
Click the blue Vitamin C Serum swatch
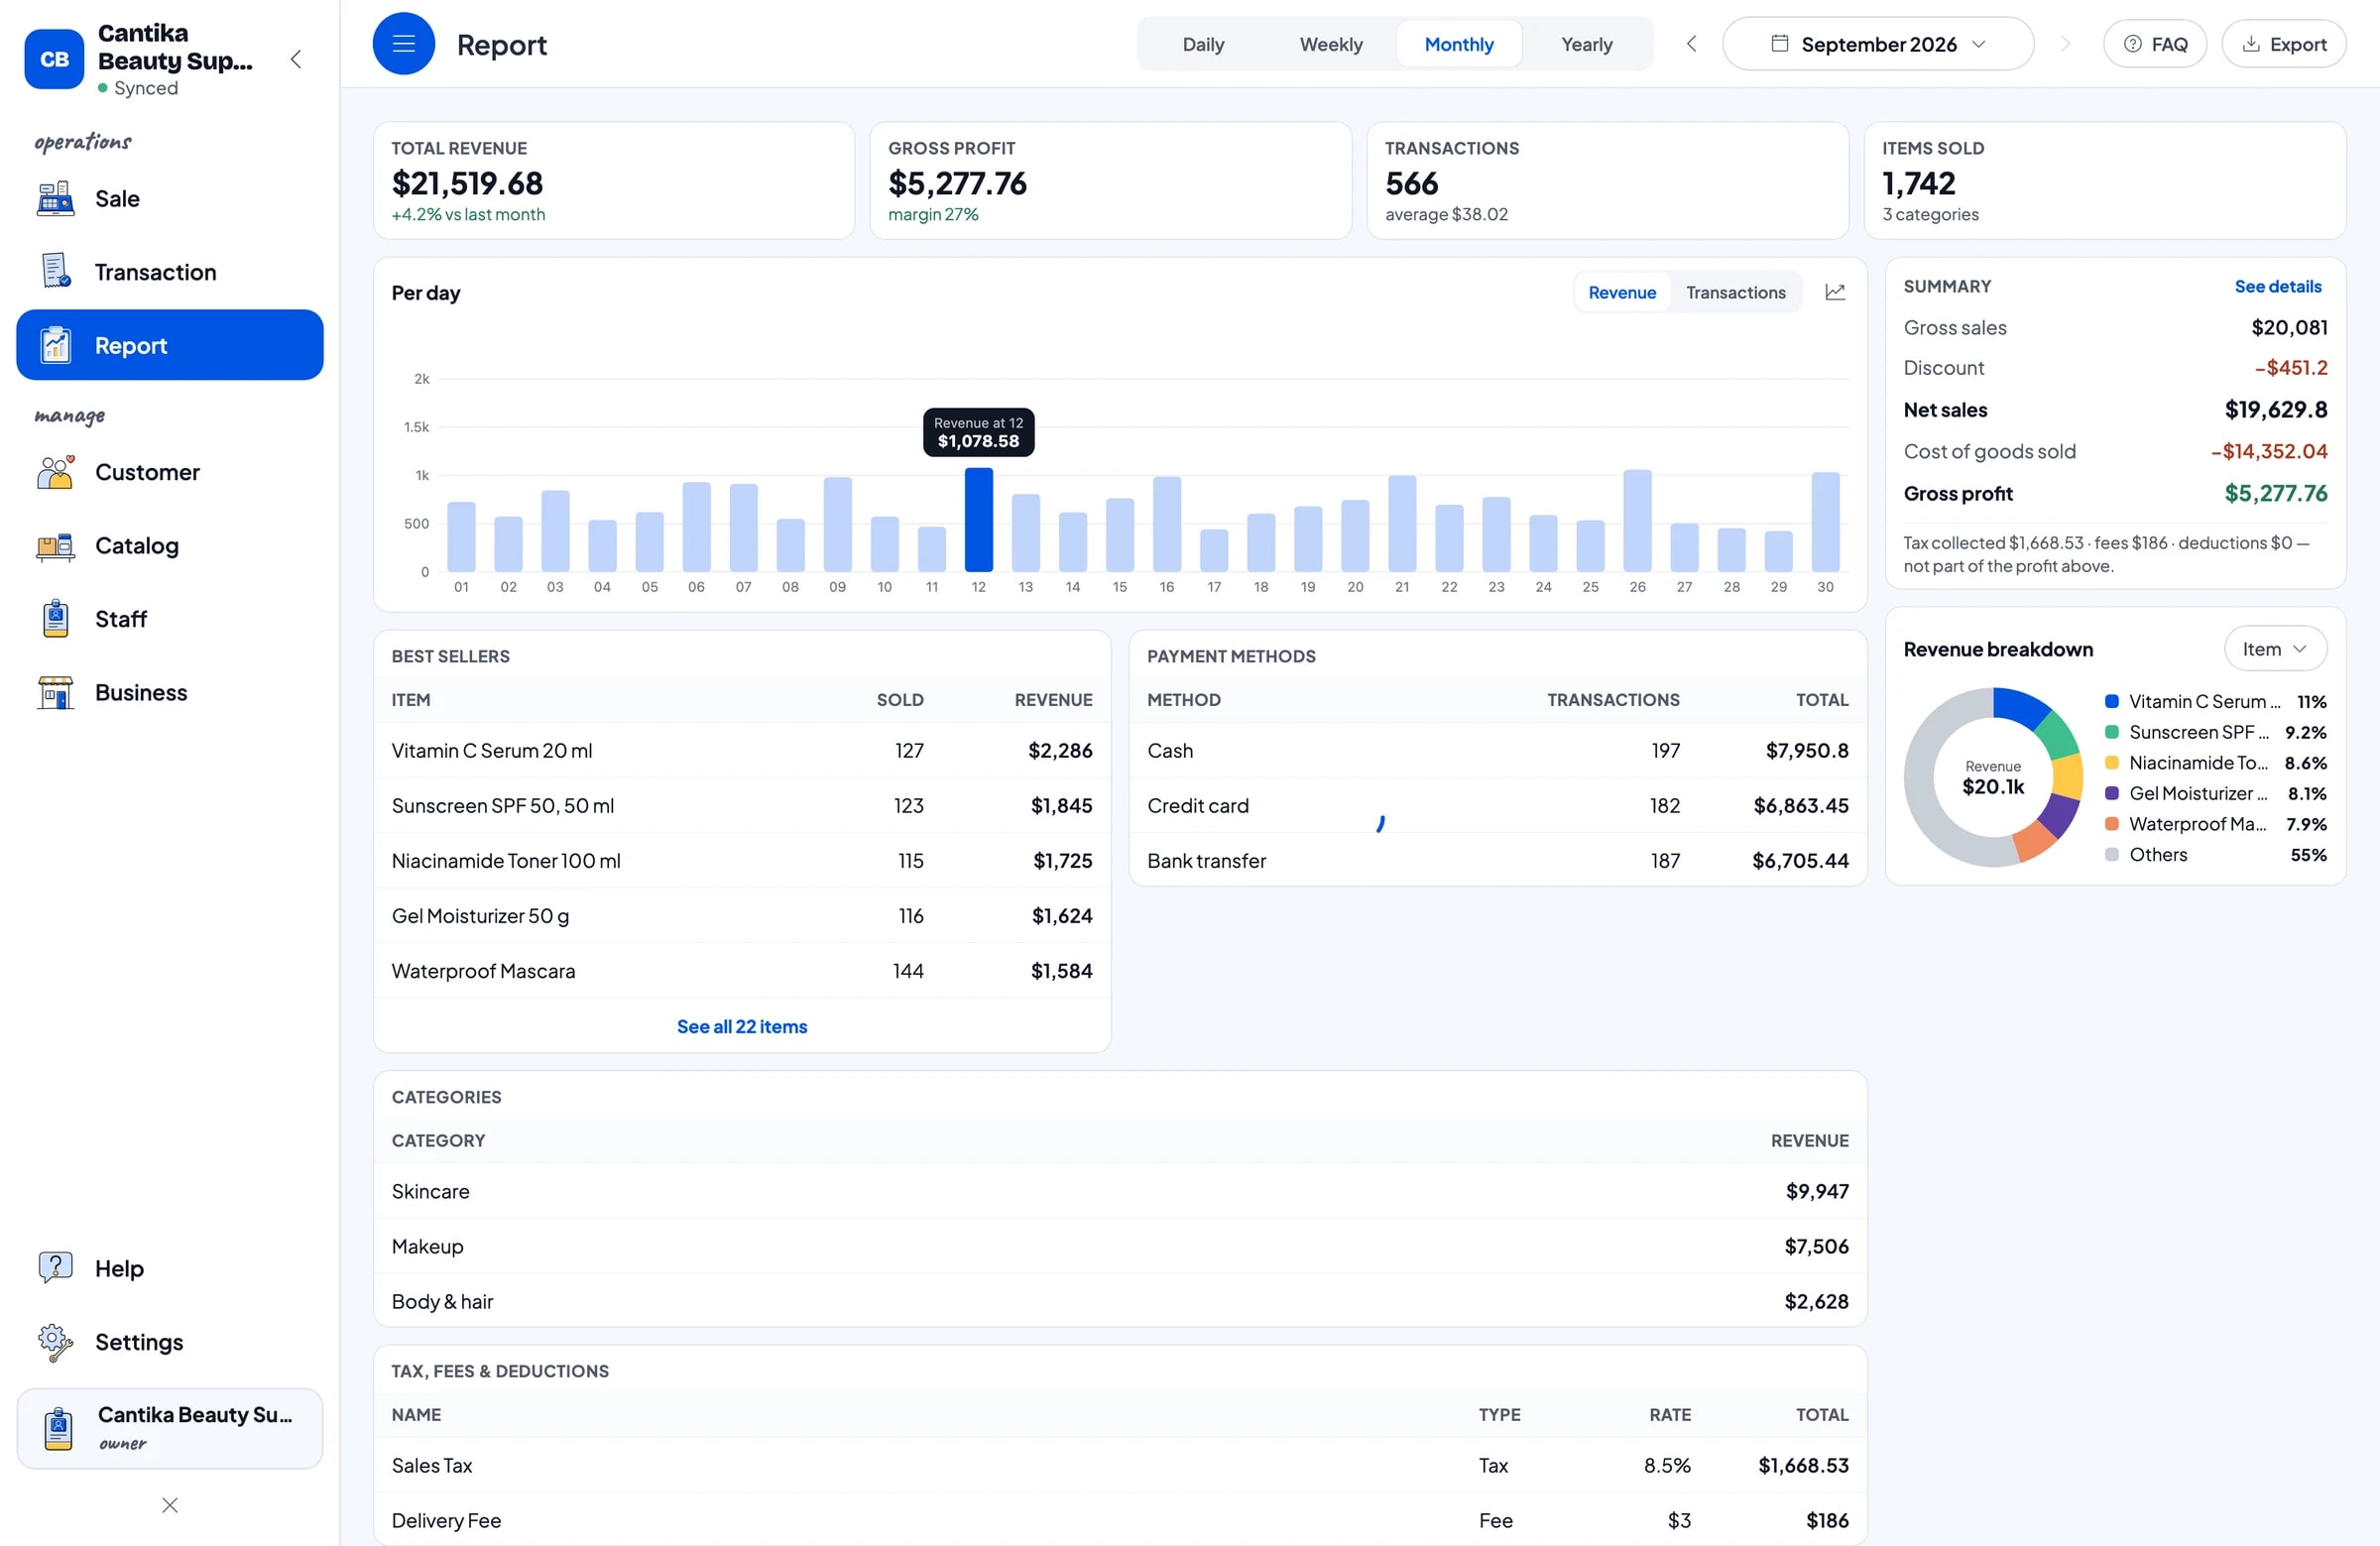[2112, 702]
